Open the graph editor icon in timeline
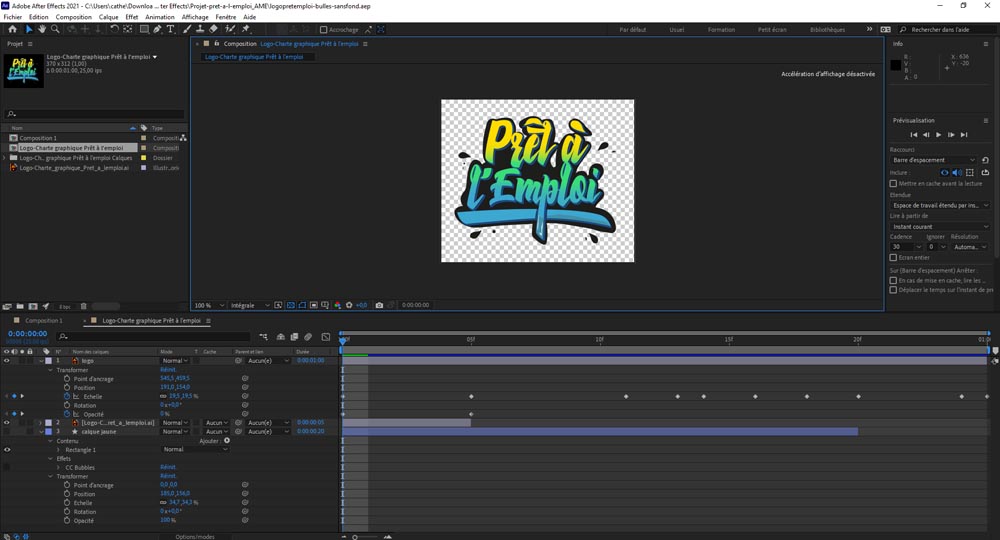 [325, 337]
